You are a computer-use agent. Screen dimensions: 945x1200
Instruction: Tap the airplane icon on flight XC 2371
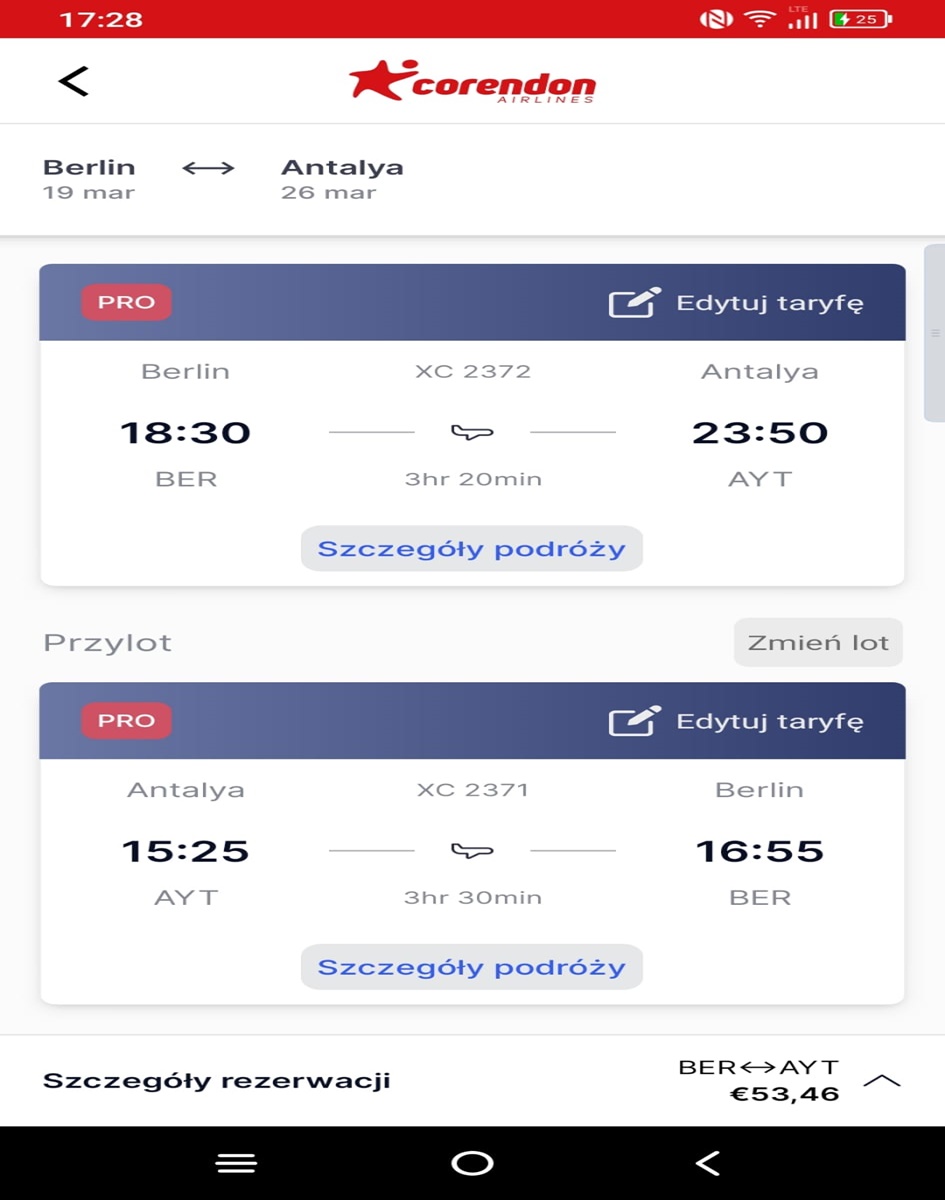[472, 850]
